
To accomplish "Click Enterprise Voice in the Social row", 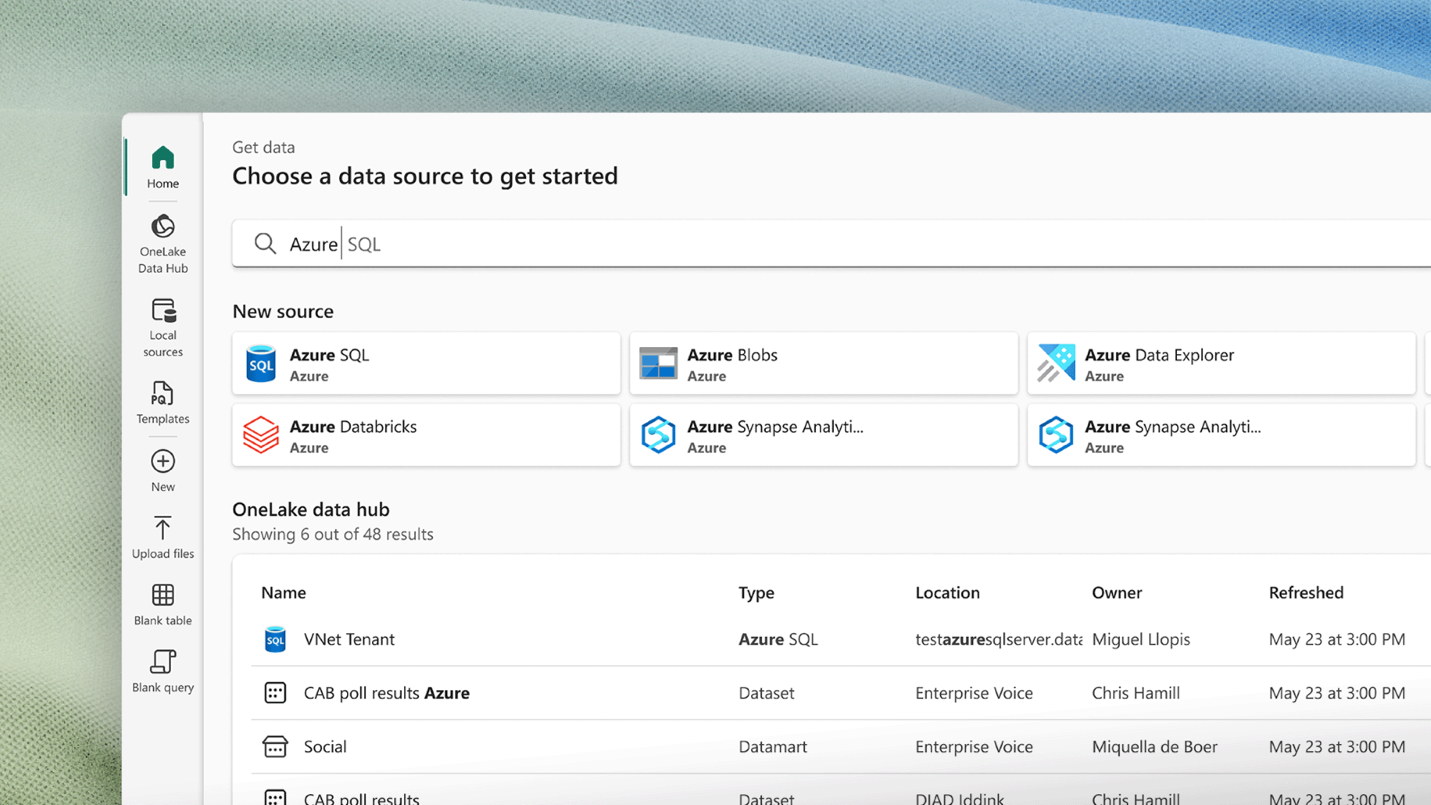I will click(974, 747).
